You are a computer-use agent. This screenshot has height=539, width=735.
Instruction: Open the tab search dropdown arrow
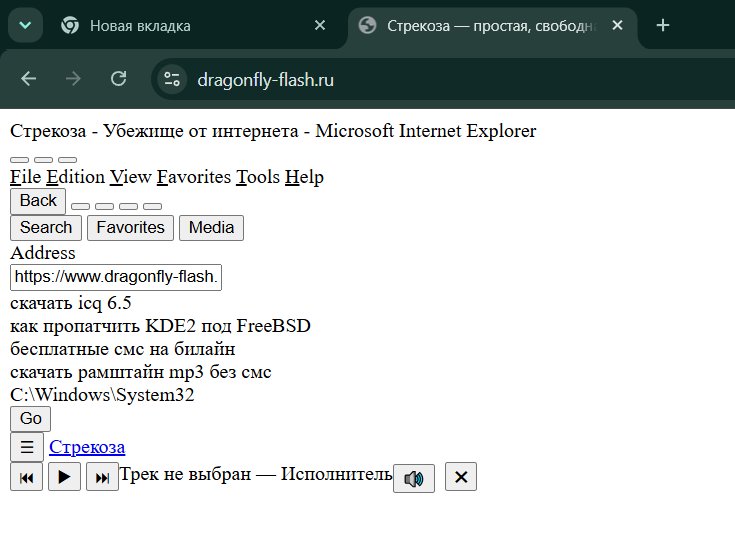pos(25,25)
